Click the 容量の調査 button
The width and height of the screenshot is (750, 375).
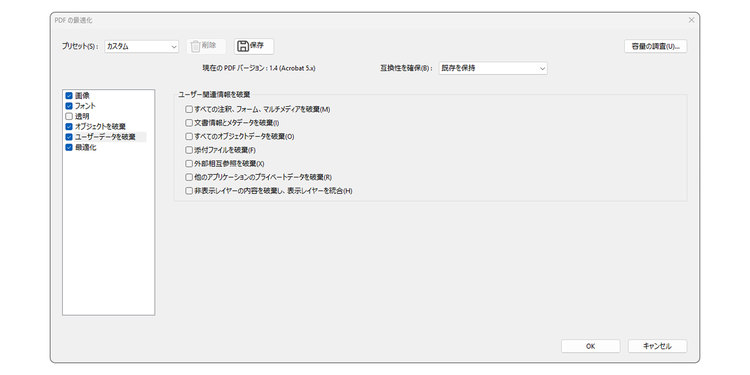click(655, 46)
